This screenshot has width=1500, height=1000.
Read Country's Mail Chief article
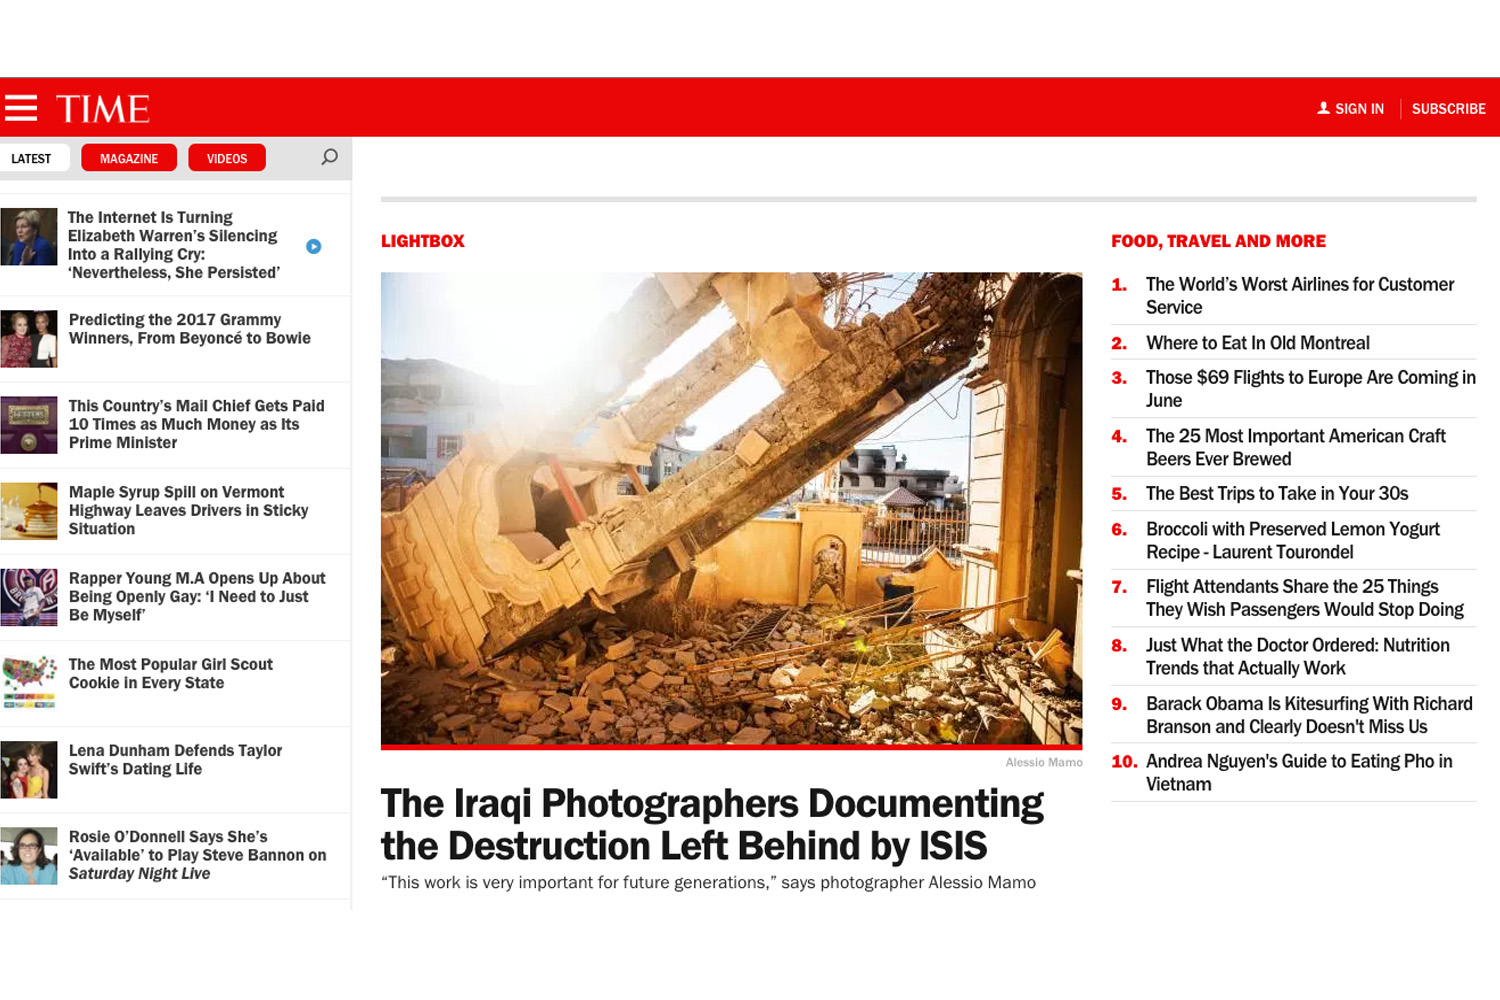tap(196, 424)
